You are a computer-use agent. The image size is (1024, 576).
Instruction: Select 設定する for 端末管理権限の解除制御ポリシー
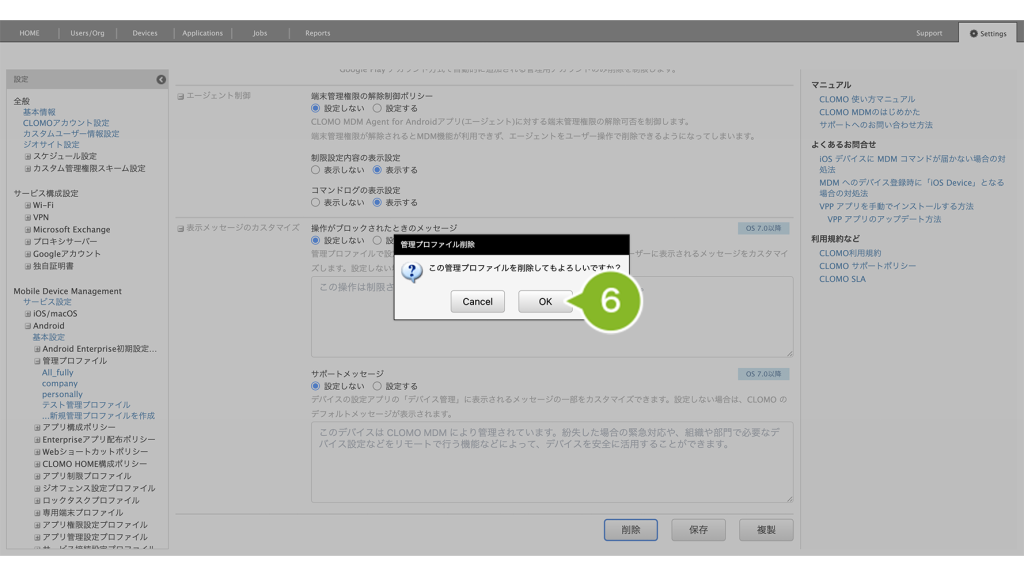[377, 108]
